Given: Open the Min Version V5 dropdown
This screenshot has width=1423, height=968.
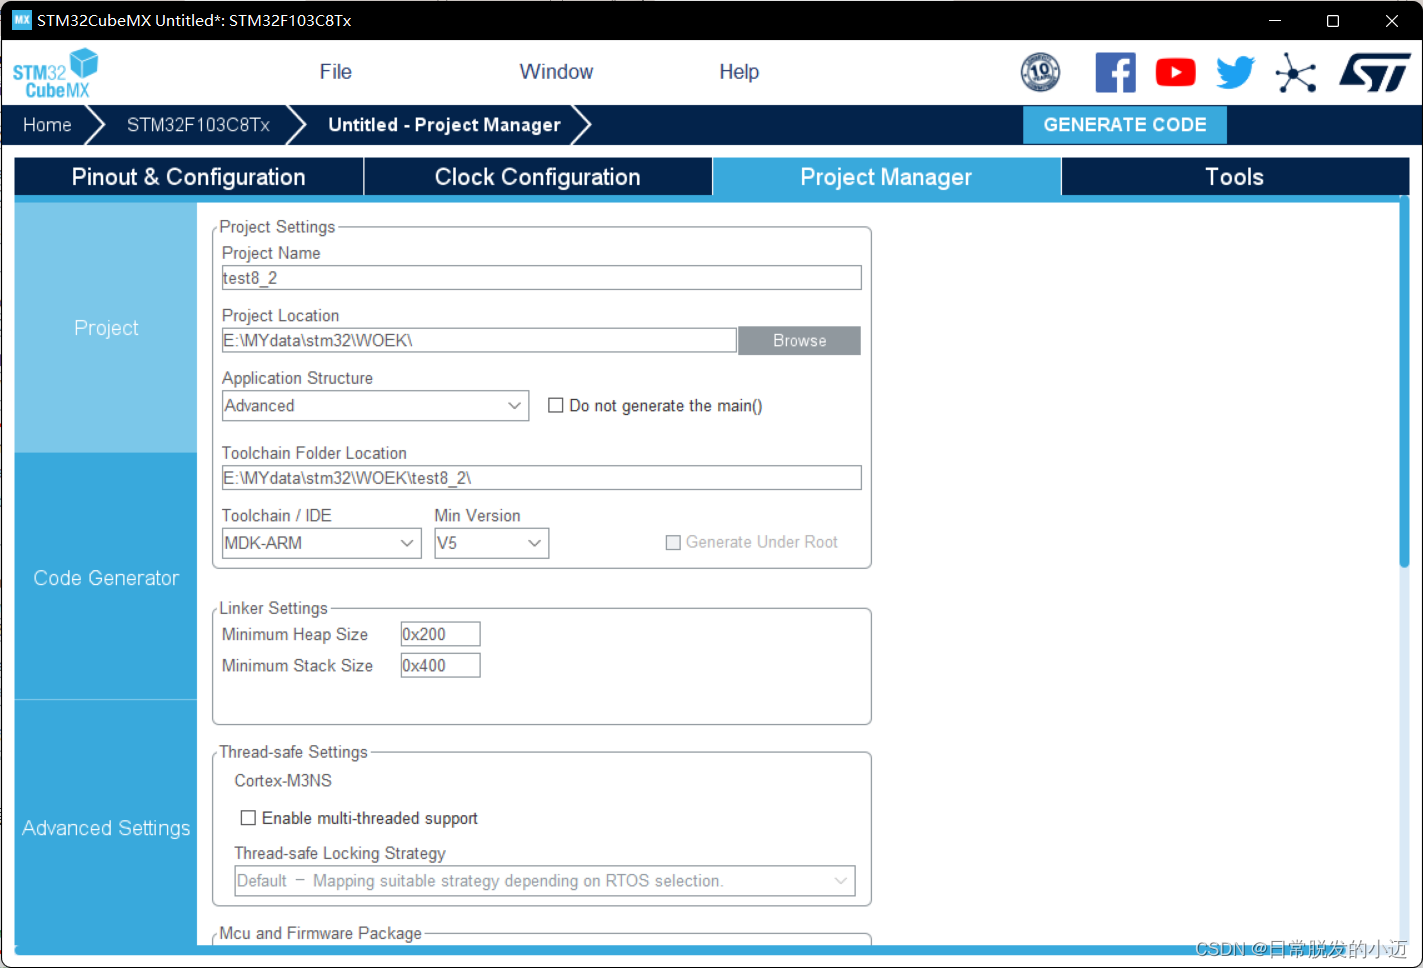Looking at the screenshot, I should [x=491, y=543].
